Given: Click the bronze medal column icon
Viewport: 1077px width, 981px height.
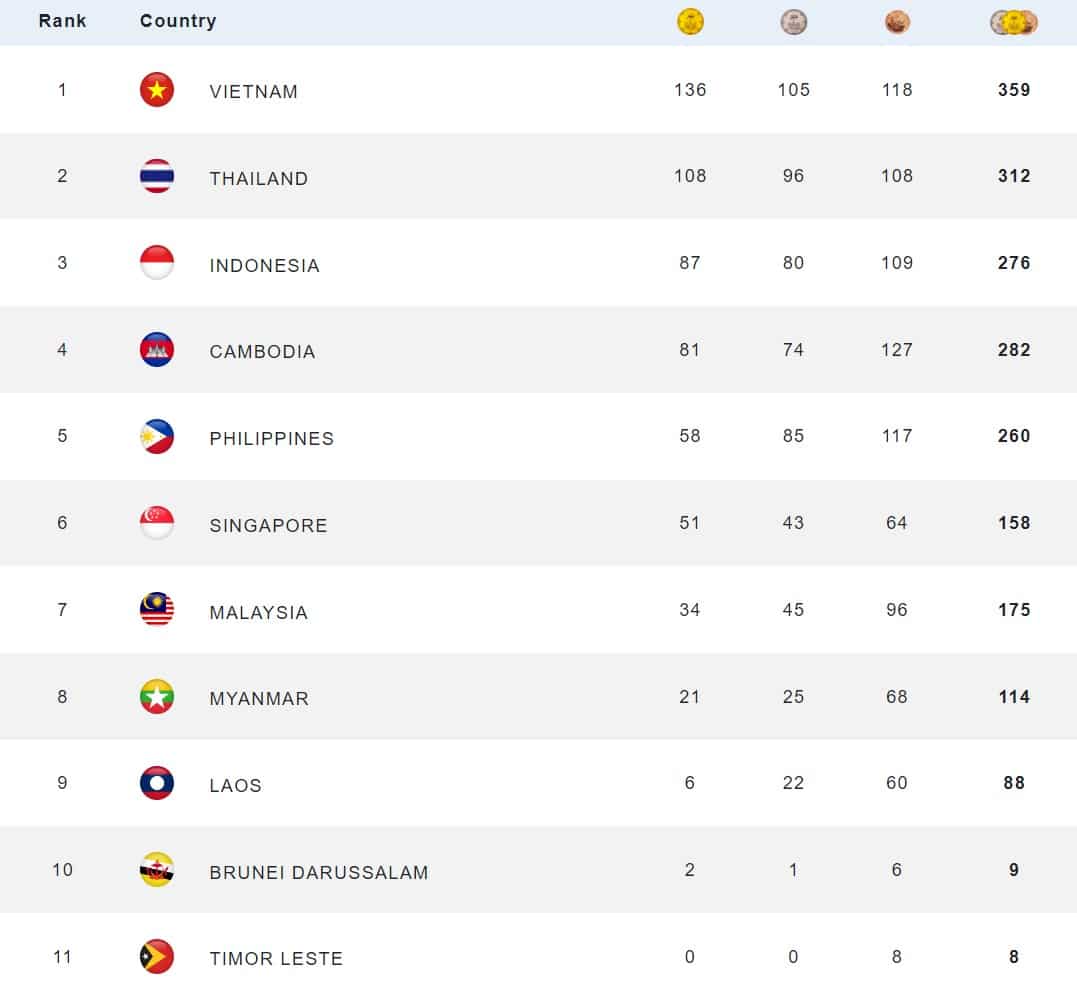Looking at the screenshot, I should pos(897,22).
